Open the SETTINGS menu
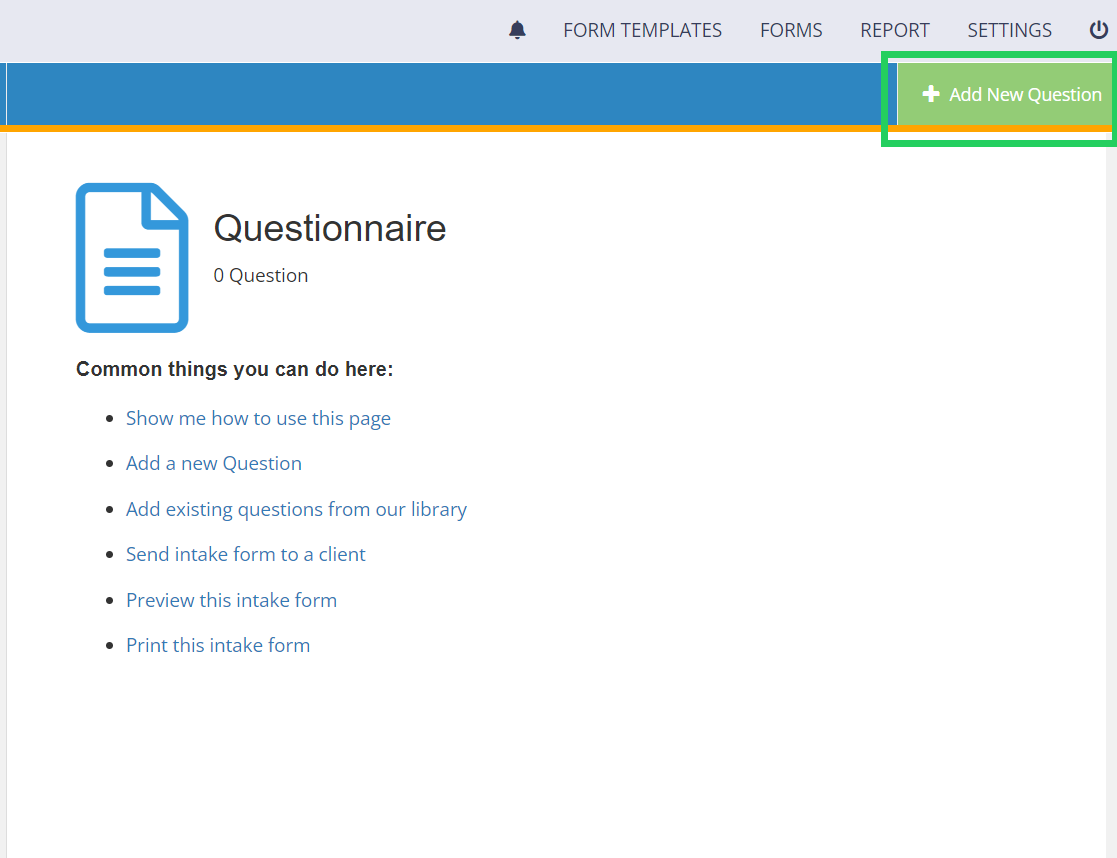This screenshot has height=858, width=1117. (1009, 30)
